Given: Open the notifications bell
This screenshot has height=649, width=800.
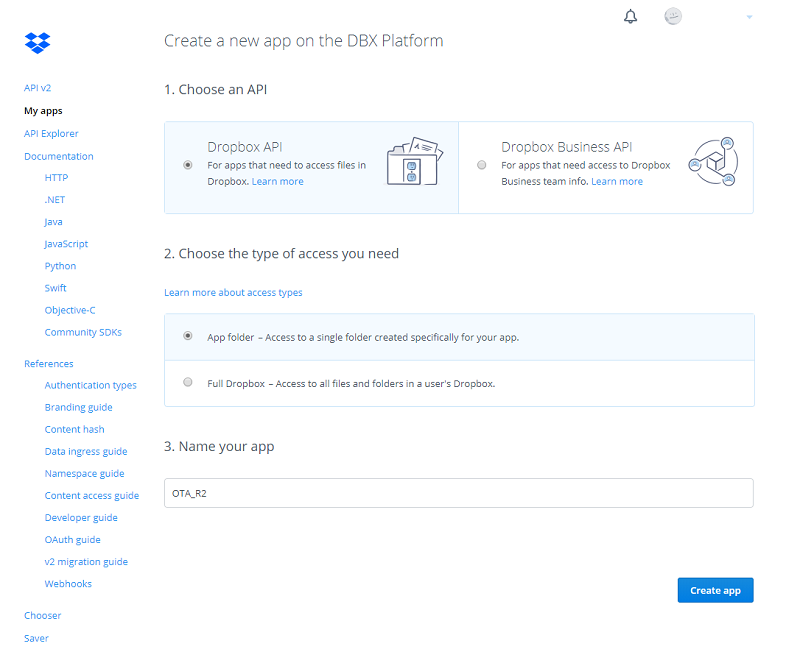Looking at the screenshot, I should point(631,16).
